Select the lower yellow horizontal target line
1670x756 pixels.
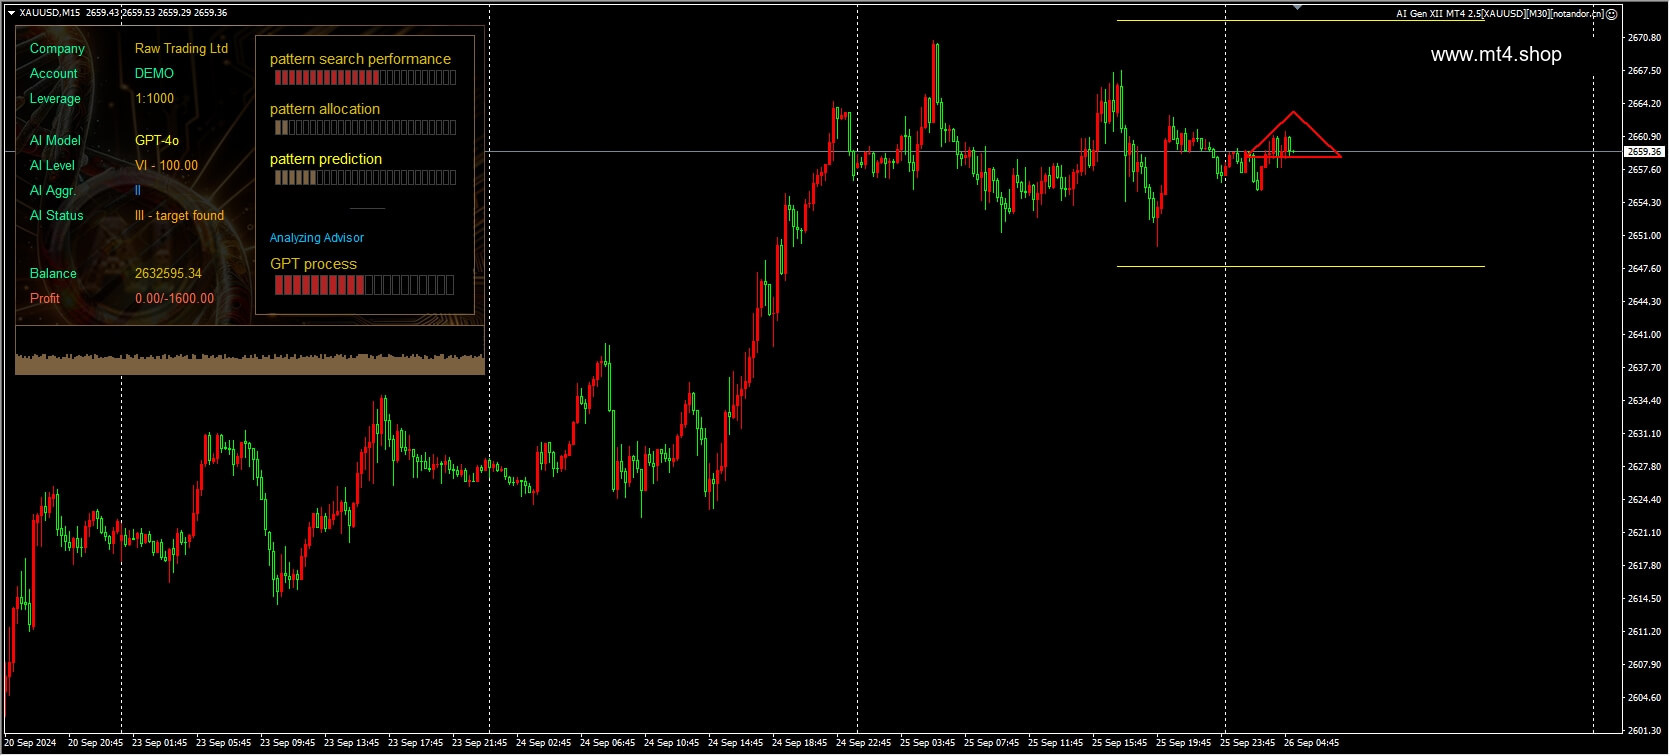coord(1300,267)
